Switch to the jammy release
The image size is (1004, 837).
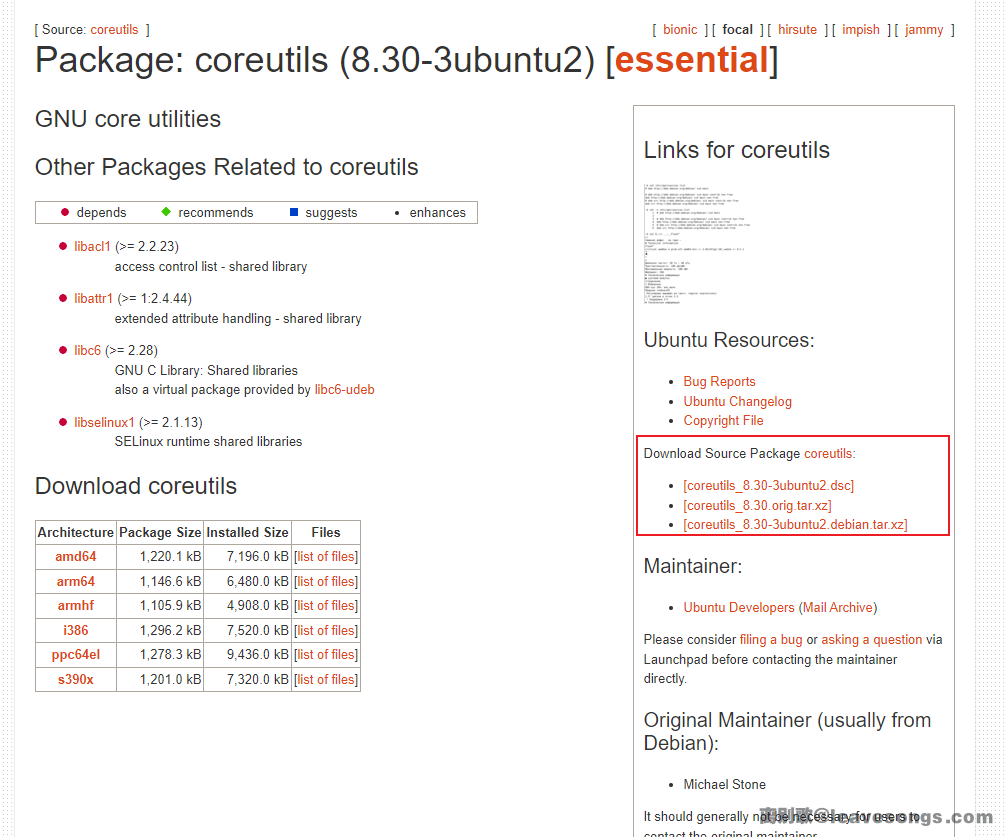coord(924,29)
